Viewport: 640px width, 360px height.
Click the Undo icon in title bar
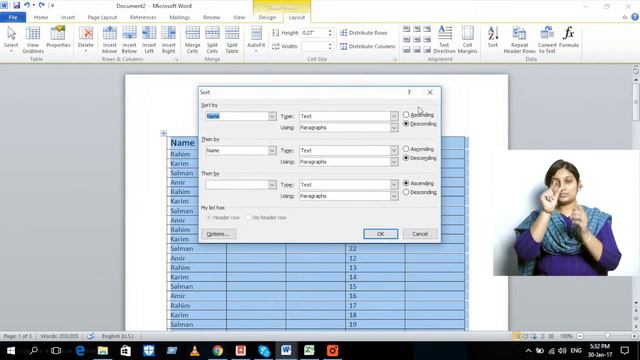(27, 6)
